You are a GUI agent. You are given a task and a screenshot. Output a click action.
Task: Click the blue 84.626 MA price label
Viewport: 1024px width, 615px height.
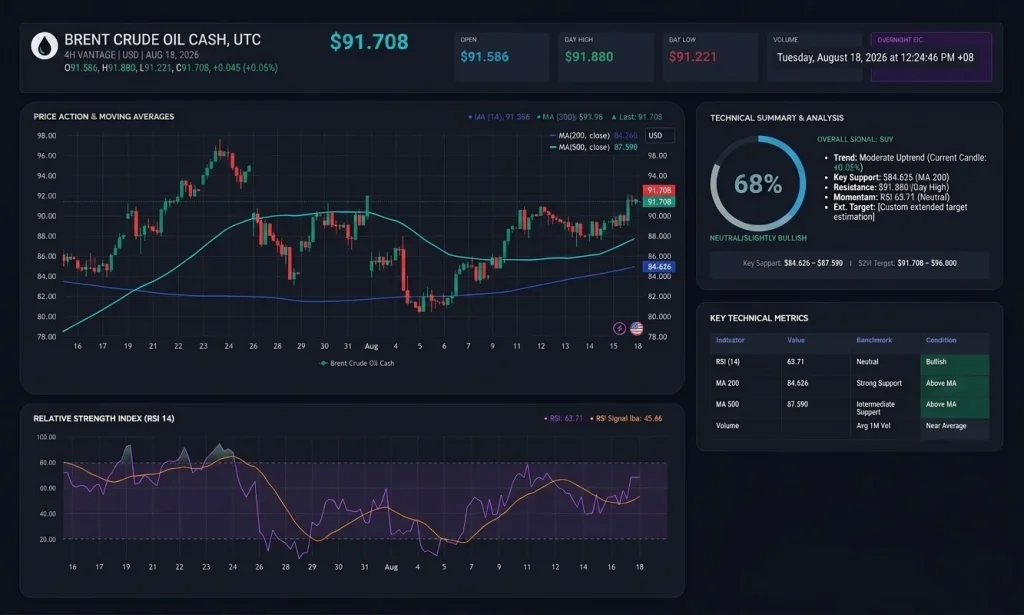point(659,266)
